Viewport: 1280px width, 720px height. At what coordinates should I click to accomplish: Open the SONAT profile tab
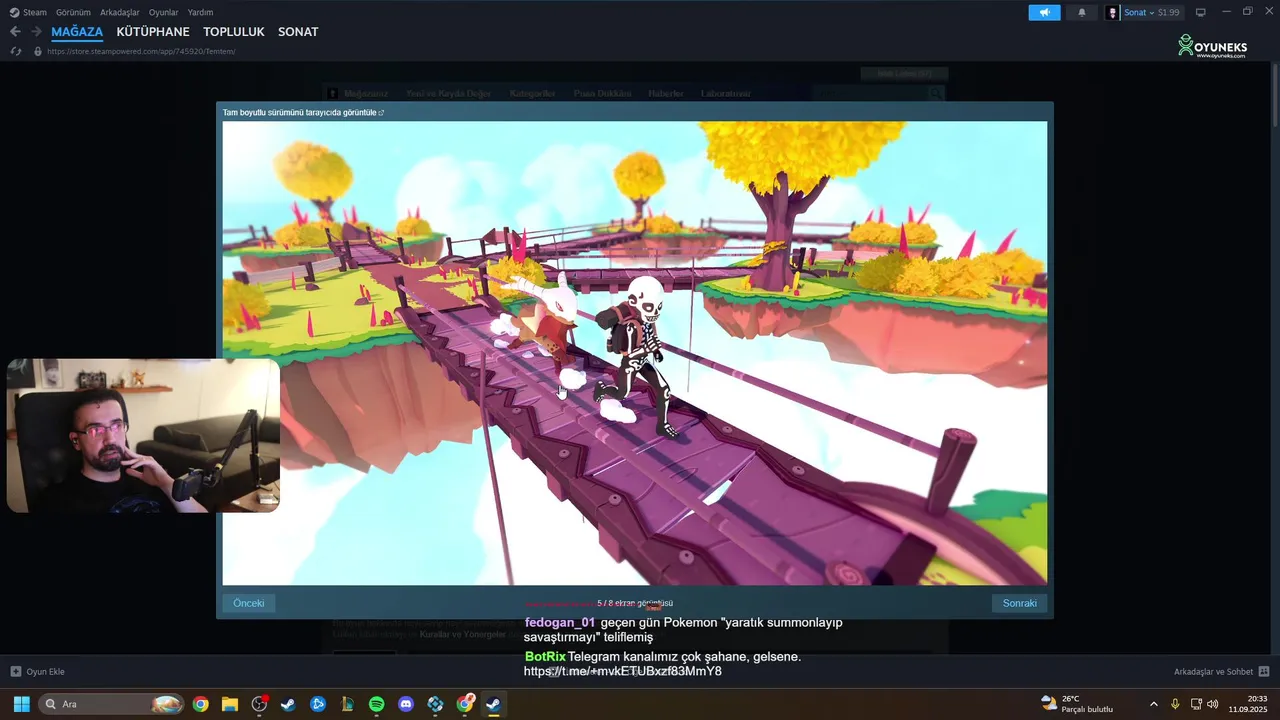[x=298, y=32]
